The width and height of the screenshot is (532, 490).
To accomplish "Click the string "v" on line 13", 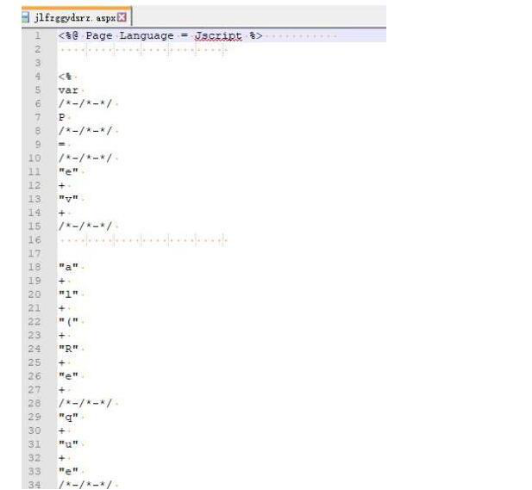I will (69, 199).
